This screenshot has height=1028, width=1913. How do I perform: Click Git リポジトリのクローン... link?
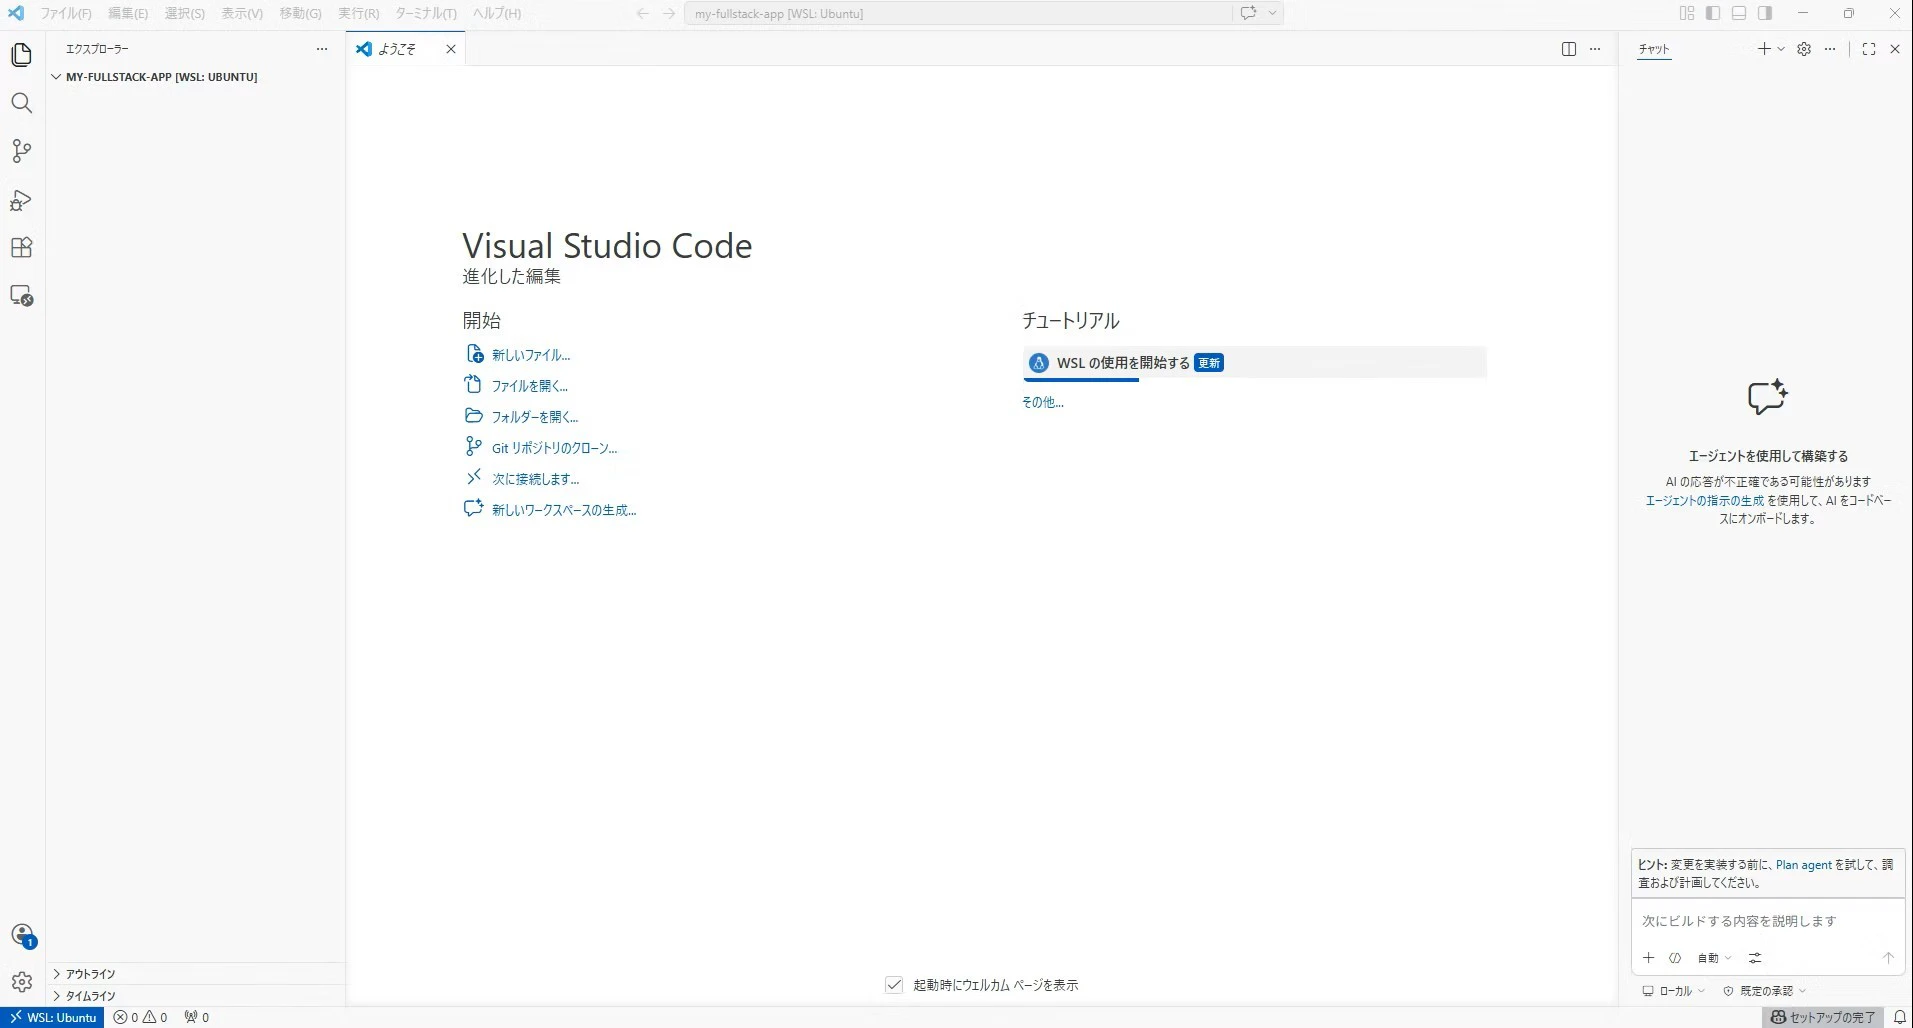(x=555, y=448)
